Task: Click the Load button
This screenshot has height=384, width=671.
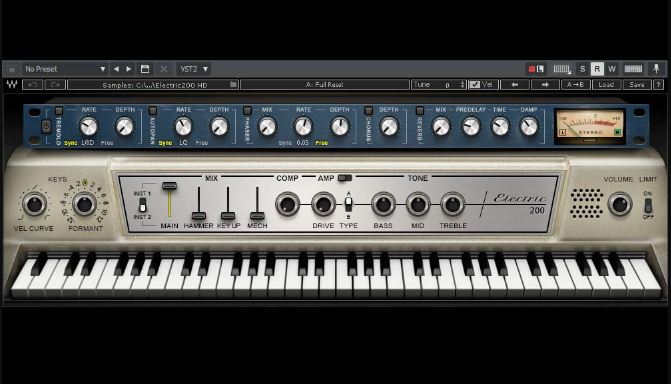Action: tap(606, 85)
